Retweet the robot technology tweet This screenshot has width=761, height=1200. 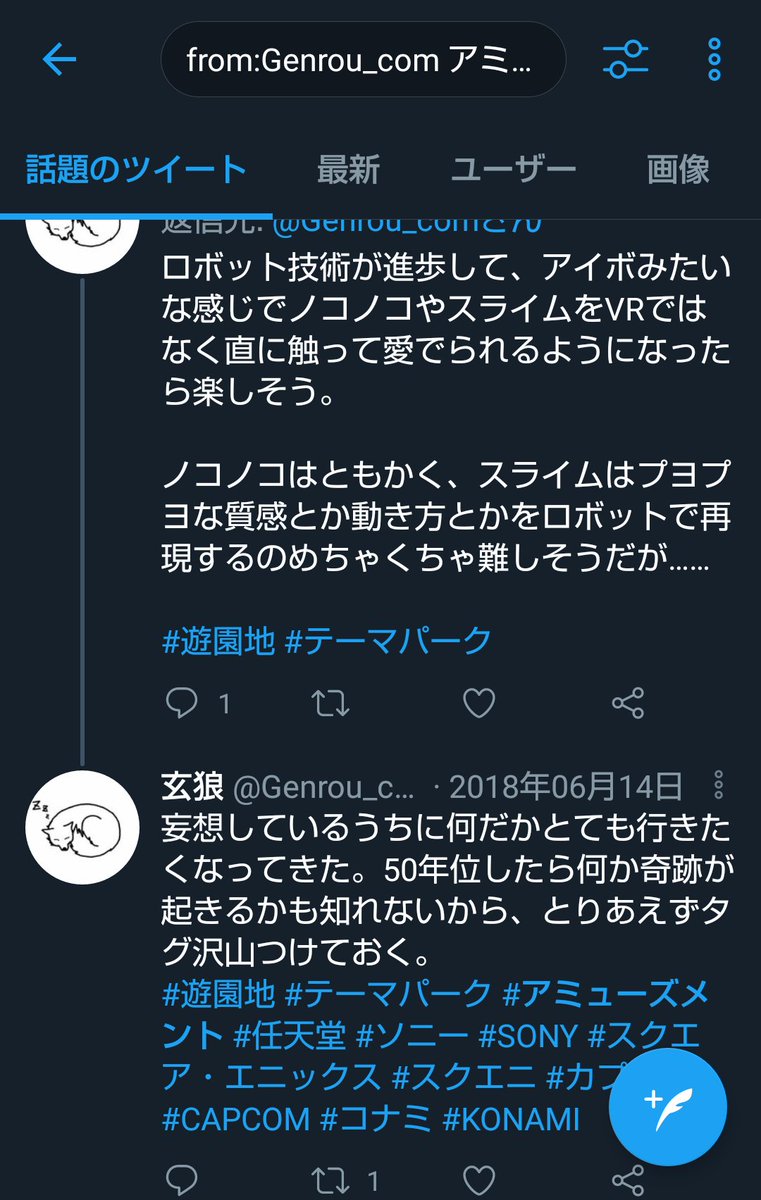coord(329,704)
